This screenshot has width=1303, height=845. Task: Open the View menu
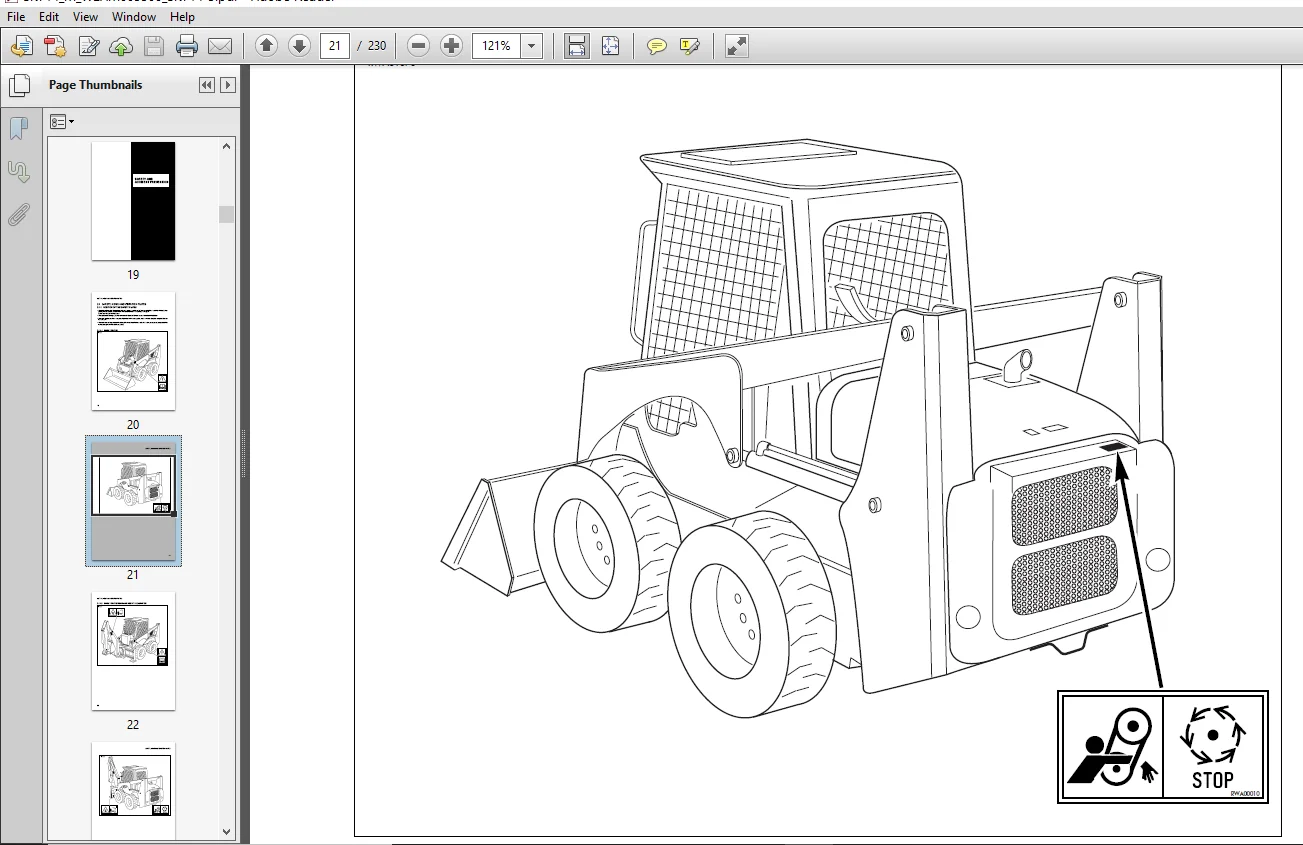tap(86, 17)
